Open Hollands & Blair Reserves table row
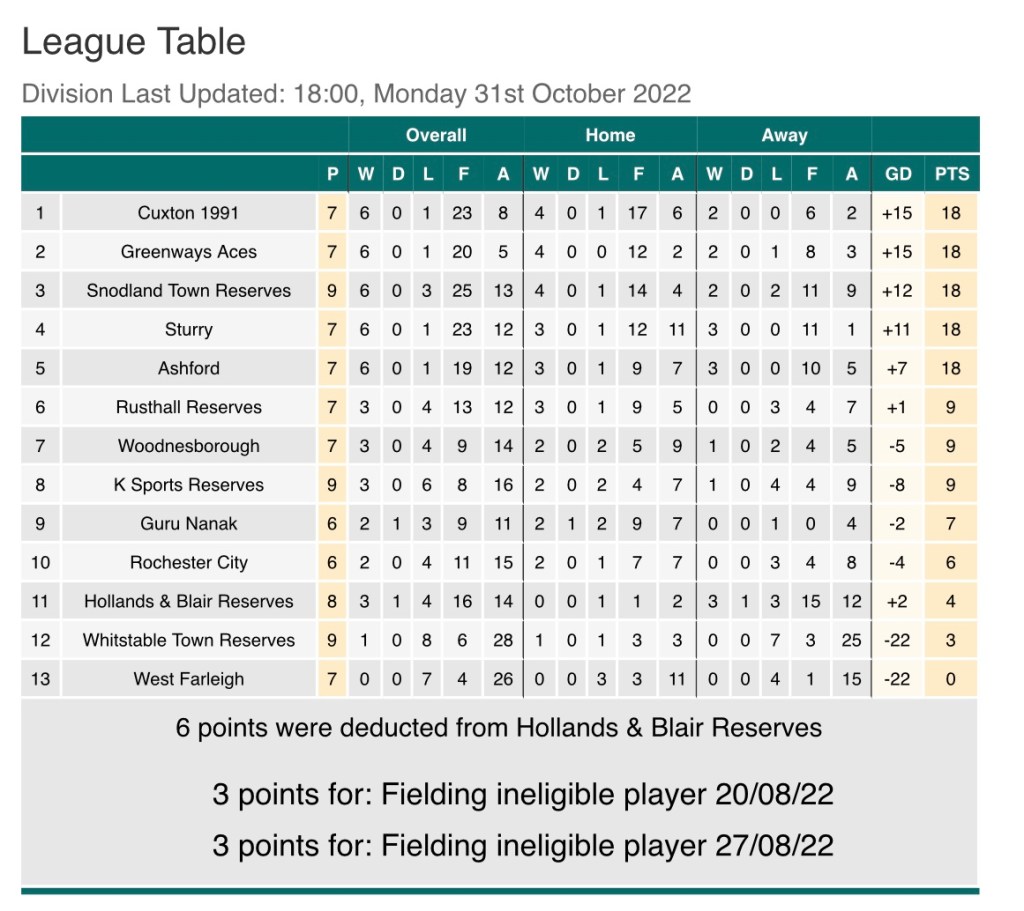Image resolution: width=1024 pixels, height=911 pixels. pos(188,602)
